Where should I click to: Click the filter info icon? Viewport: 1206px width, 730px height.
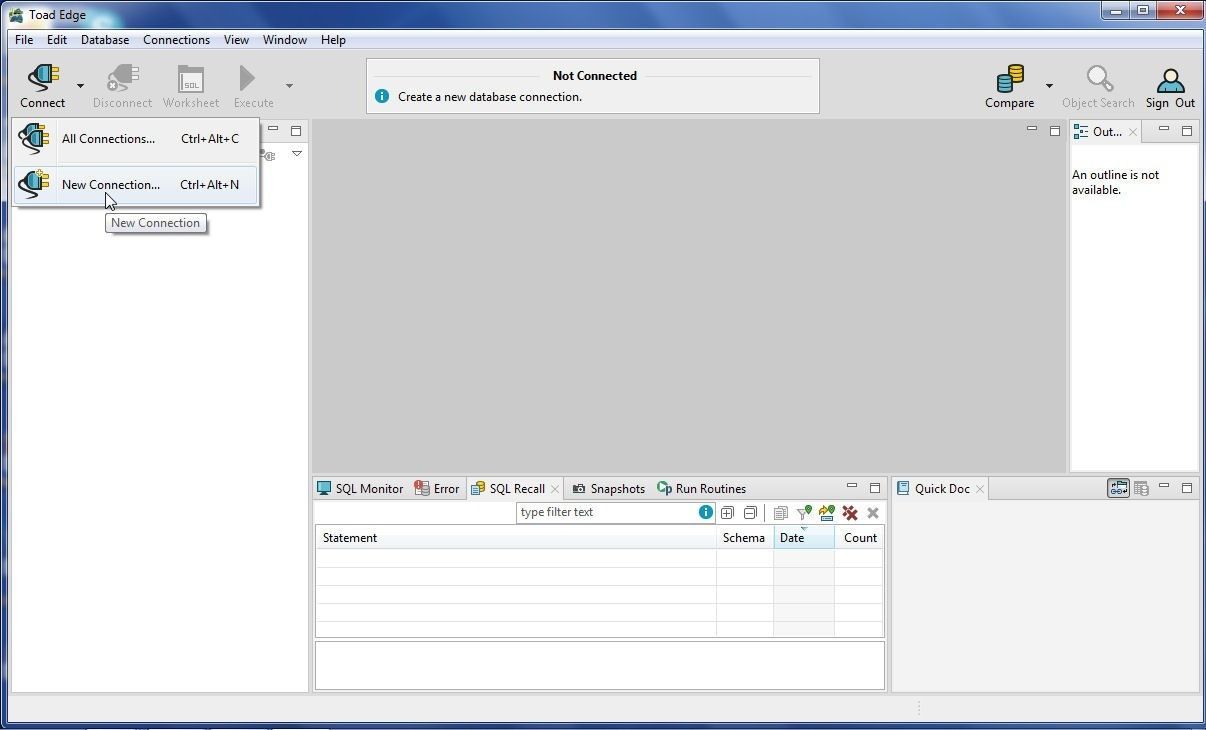pyautogui.click(x=706, y=513)
